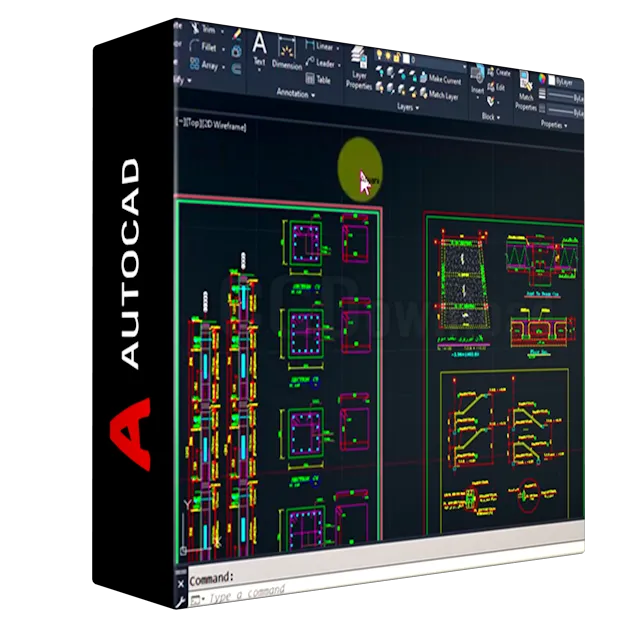The height and width of the screenshot is (630, 630).
Task: Open the Linear dimension dropdown arrow
Action: [338, 48]
